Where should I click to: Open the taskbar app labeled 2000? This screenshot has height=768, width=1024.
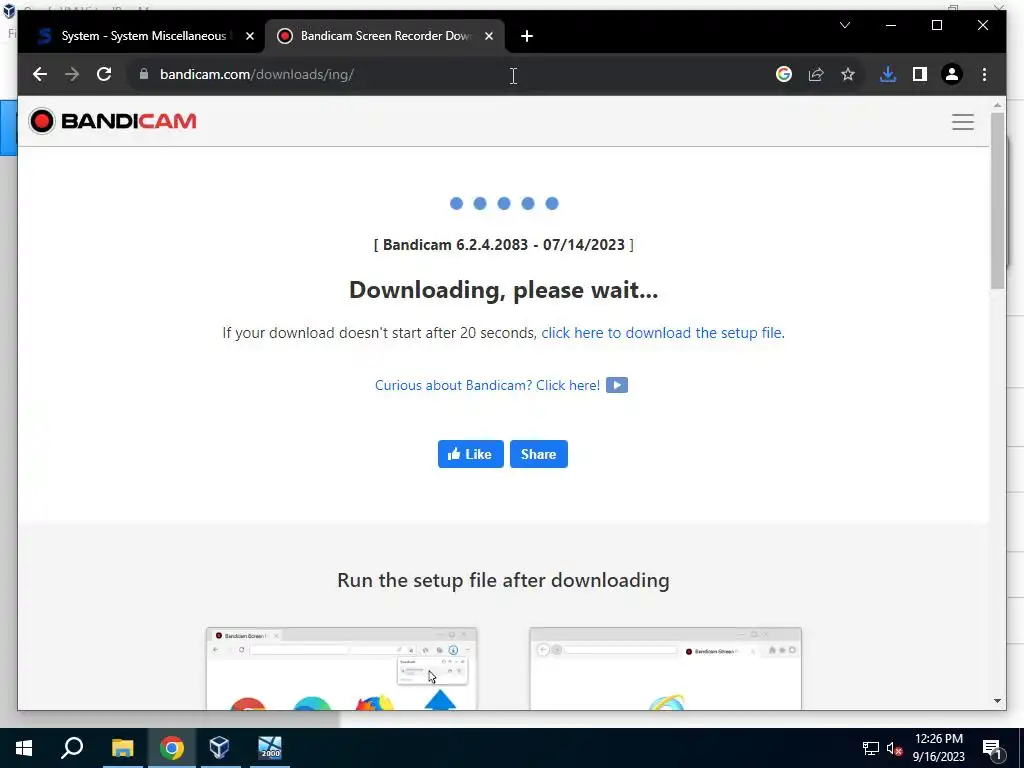269,748
